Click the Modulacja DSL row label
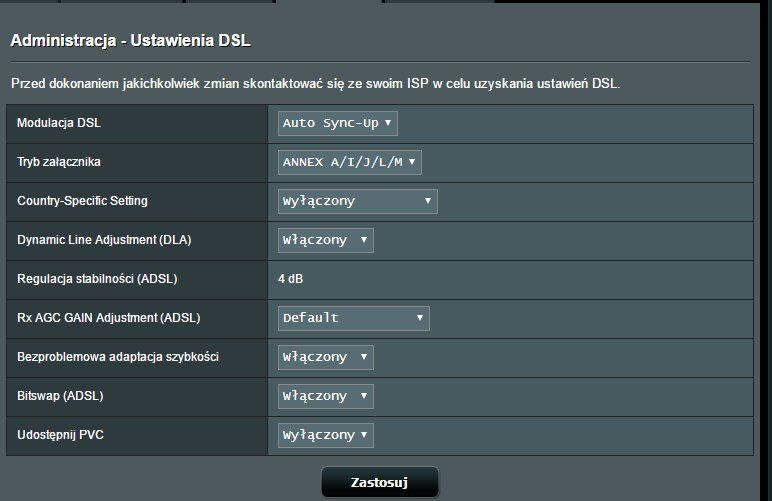 pos(59,123)
